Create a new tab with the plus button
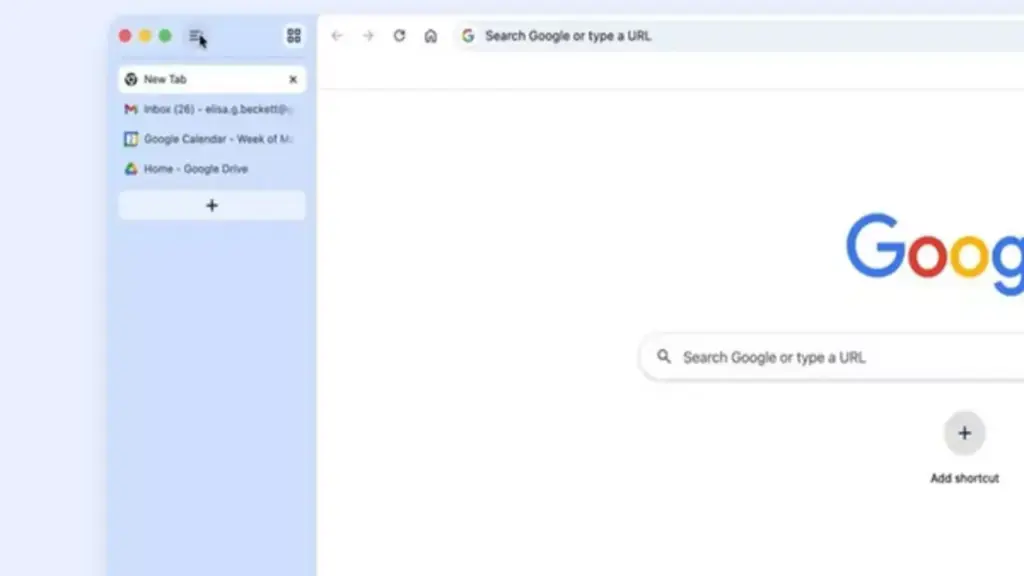Image resolution: width=1024 pixels, height=576 pixels. [211, 205]
